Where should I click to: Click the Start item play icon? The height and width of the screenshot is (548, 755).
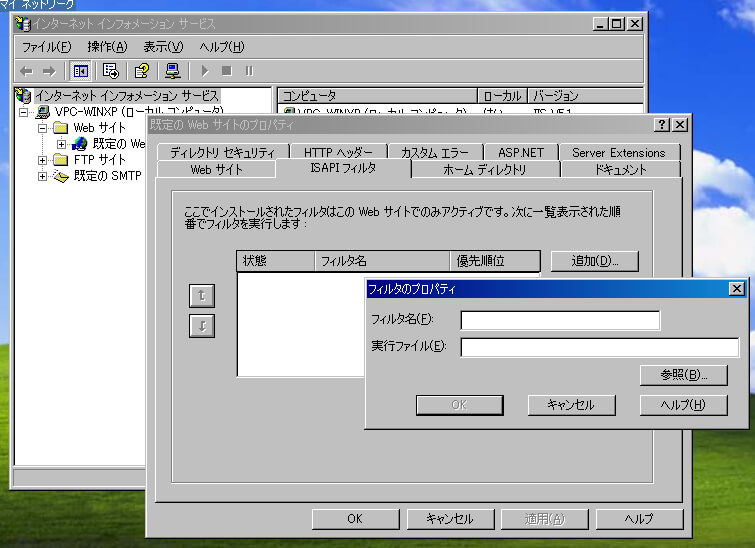(x=205, y=71)
